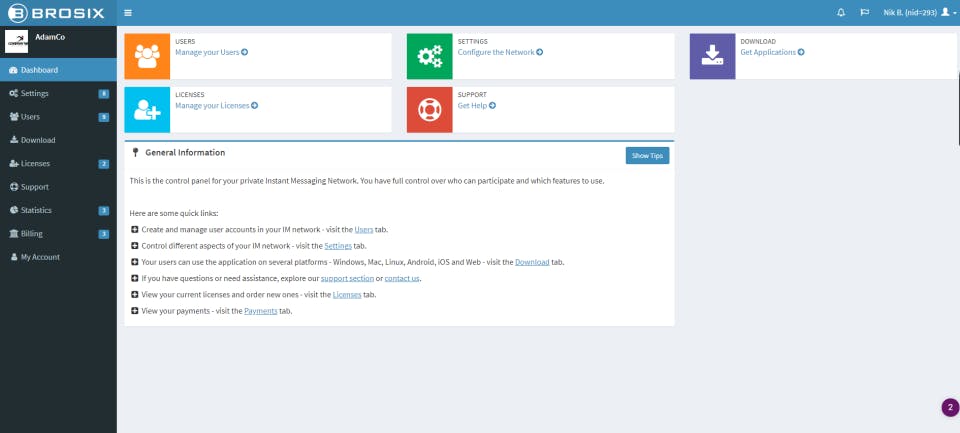The width and height of the screenshot is (960, 433).
Task: Click the orange Users tile icon
Action: pos(147,56)
